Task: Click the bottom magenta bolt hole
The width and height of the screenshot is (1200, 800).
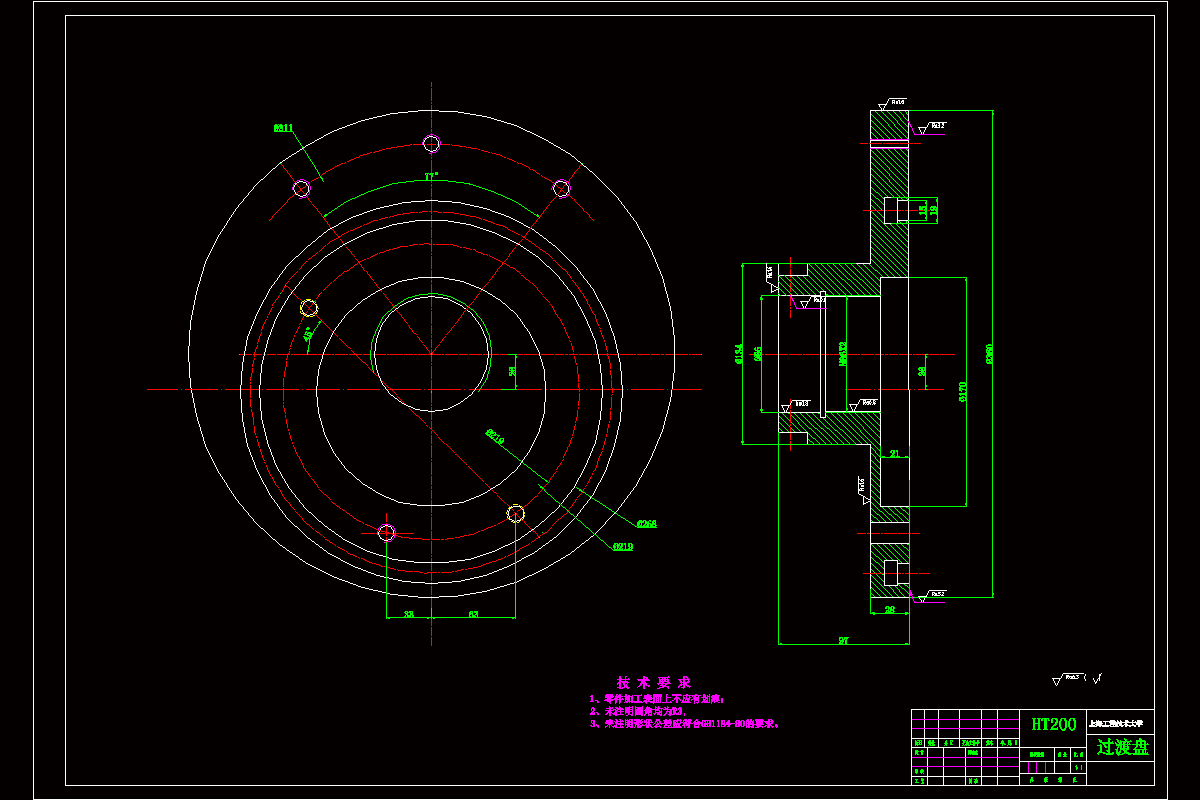Action: (x=387, y=531)
